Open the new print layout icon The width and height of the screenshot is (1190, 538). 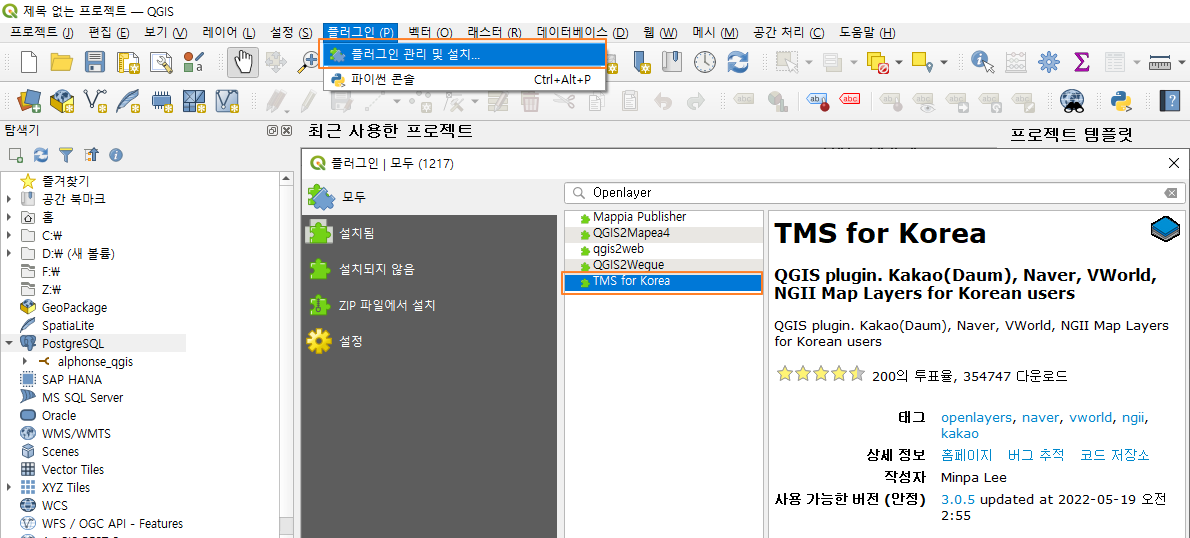click(128, 61)
